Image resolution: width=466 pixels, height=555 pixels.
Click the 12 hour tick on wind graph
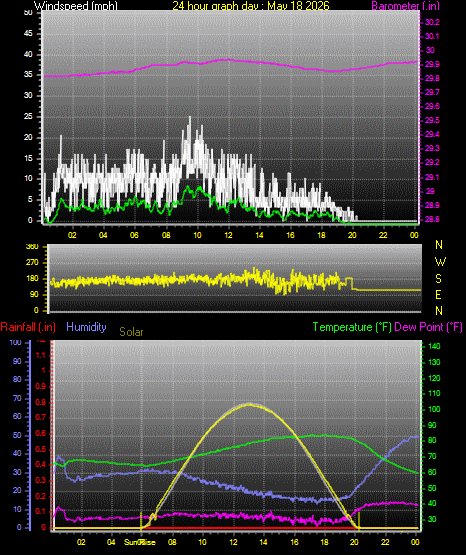pyautogui.click(x=228, y=235)
